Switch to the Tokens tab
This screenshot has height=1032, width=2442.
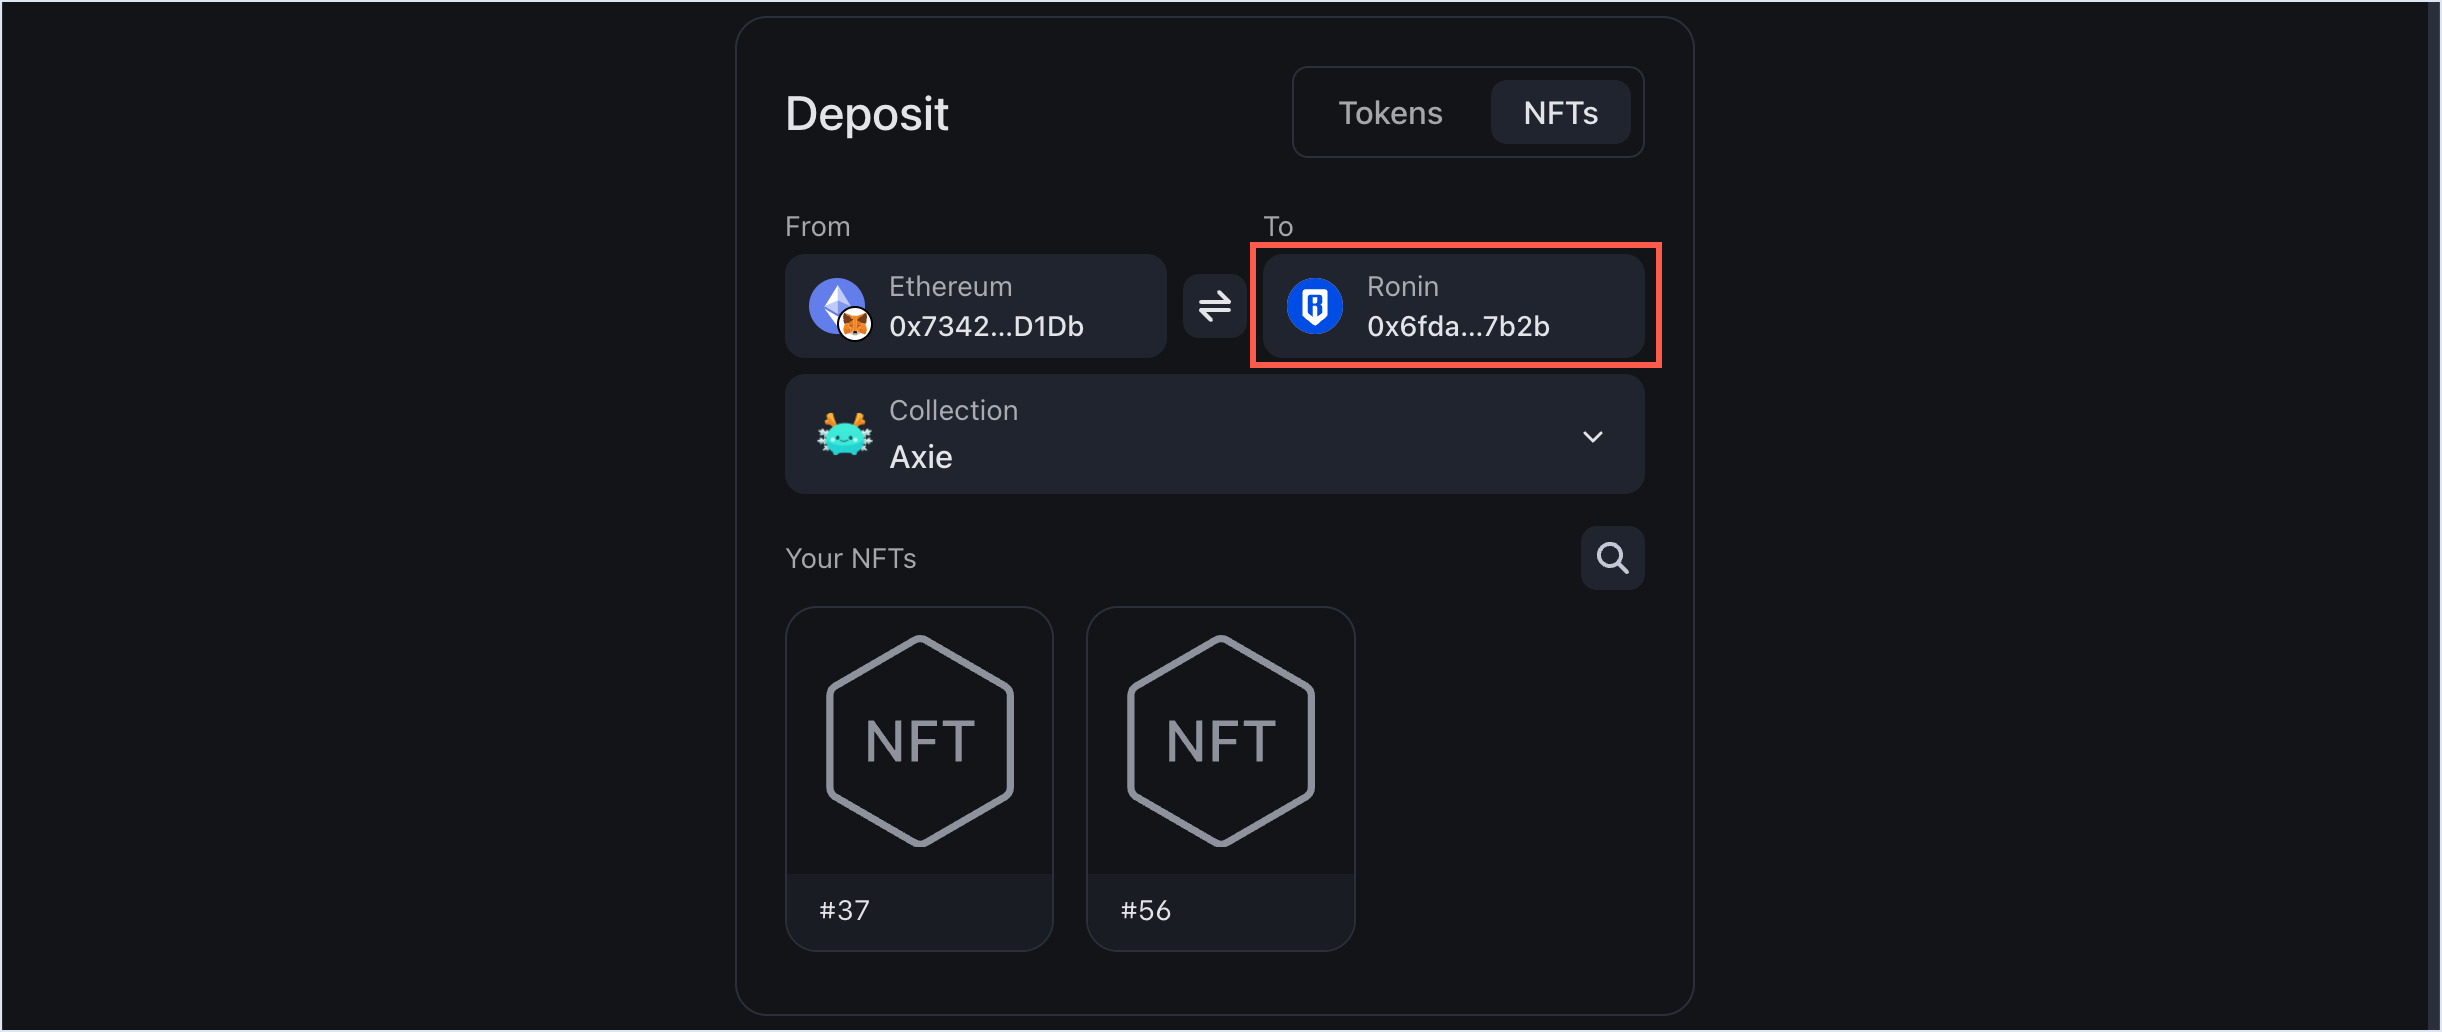coord(1391,112)
